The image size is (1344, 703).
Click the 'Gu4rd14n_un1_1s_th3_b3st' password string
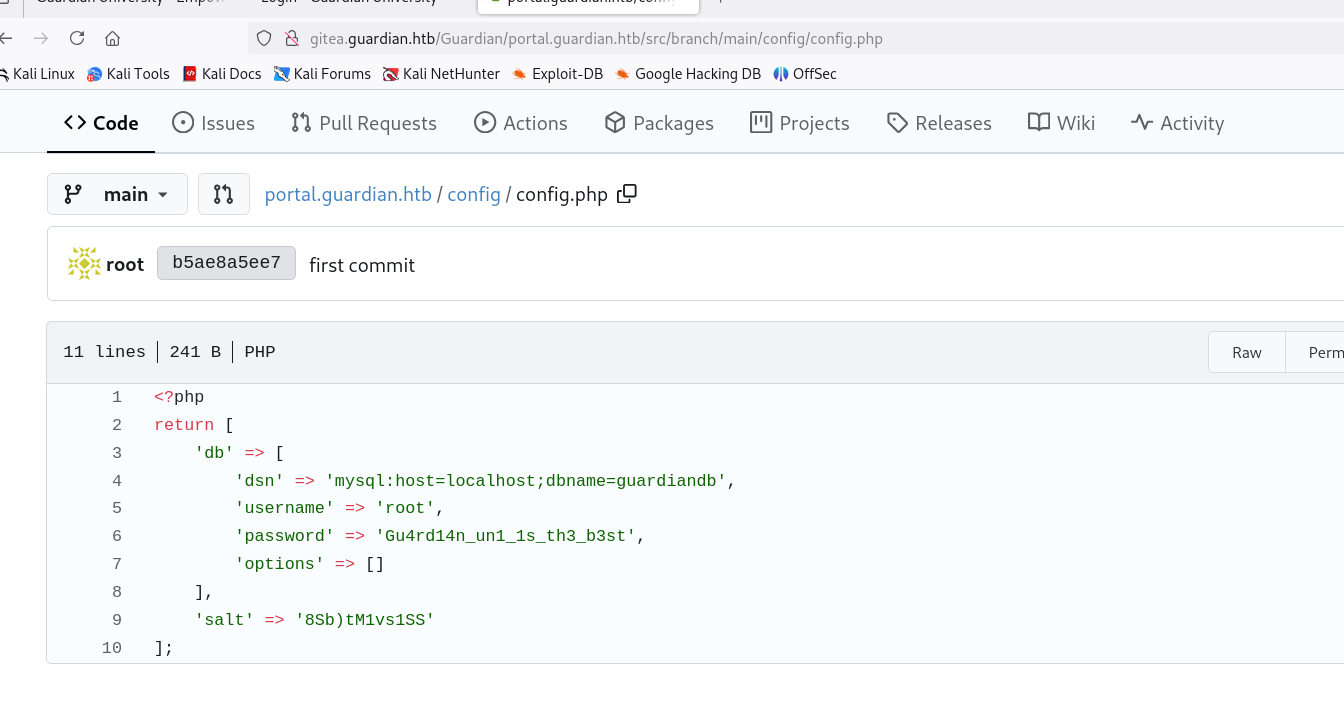pos(506,536)
